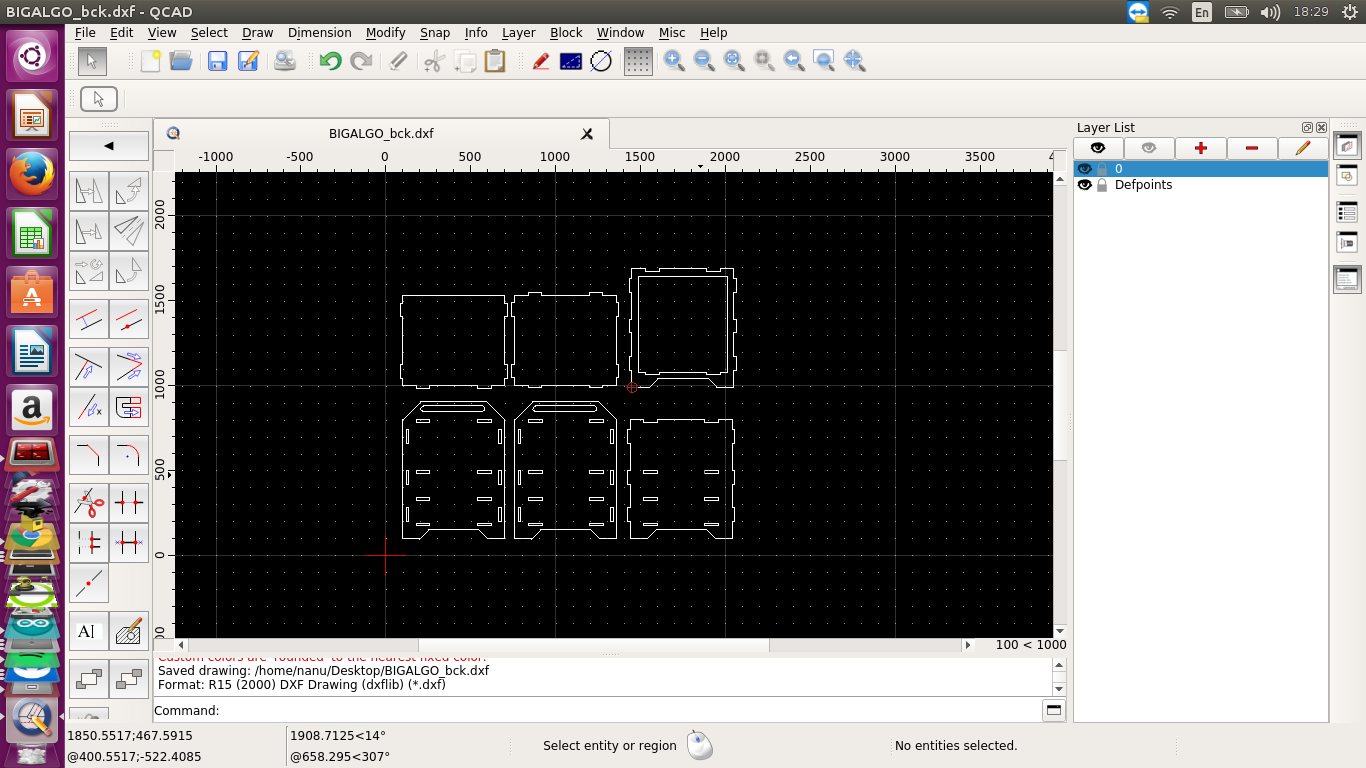Image resolution: width=1366 pixels, height=768 pixels.
Task: Click inside the Command input field
Action: click(630, 710)
